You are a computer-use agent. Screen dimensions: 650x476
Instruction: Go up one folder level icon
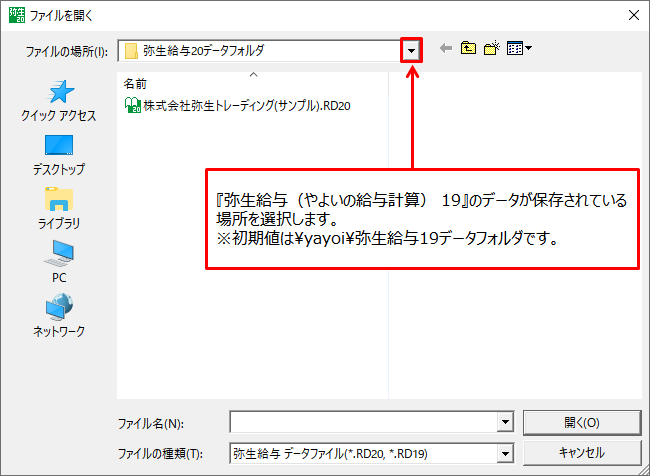[x=468, y=49]
